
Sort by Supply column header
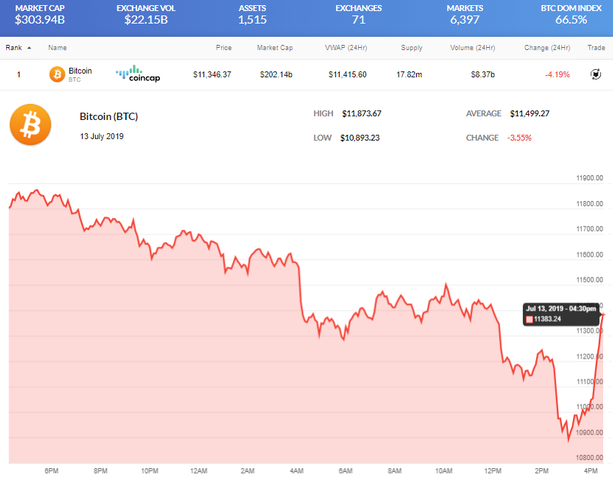coord(412,48)
